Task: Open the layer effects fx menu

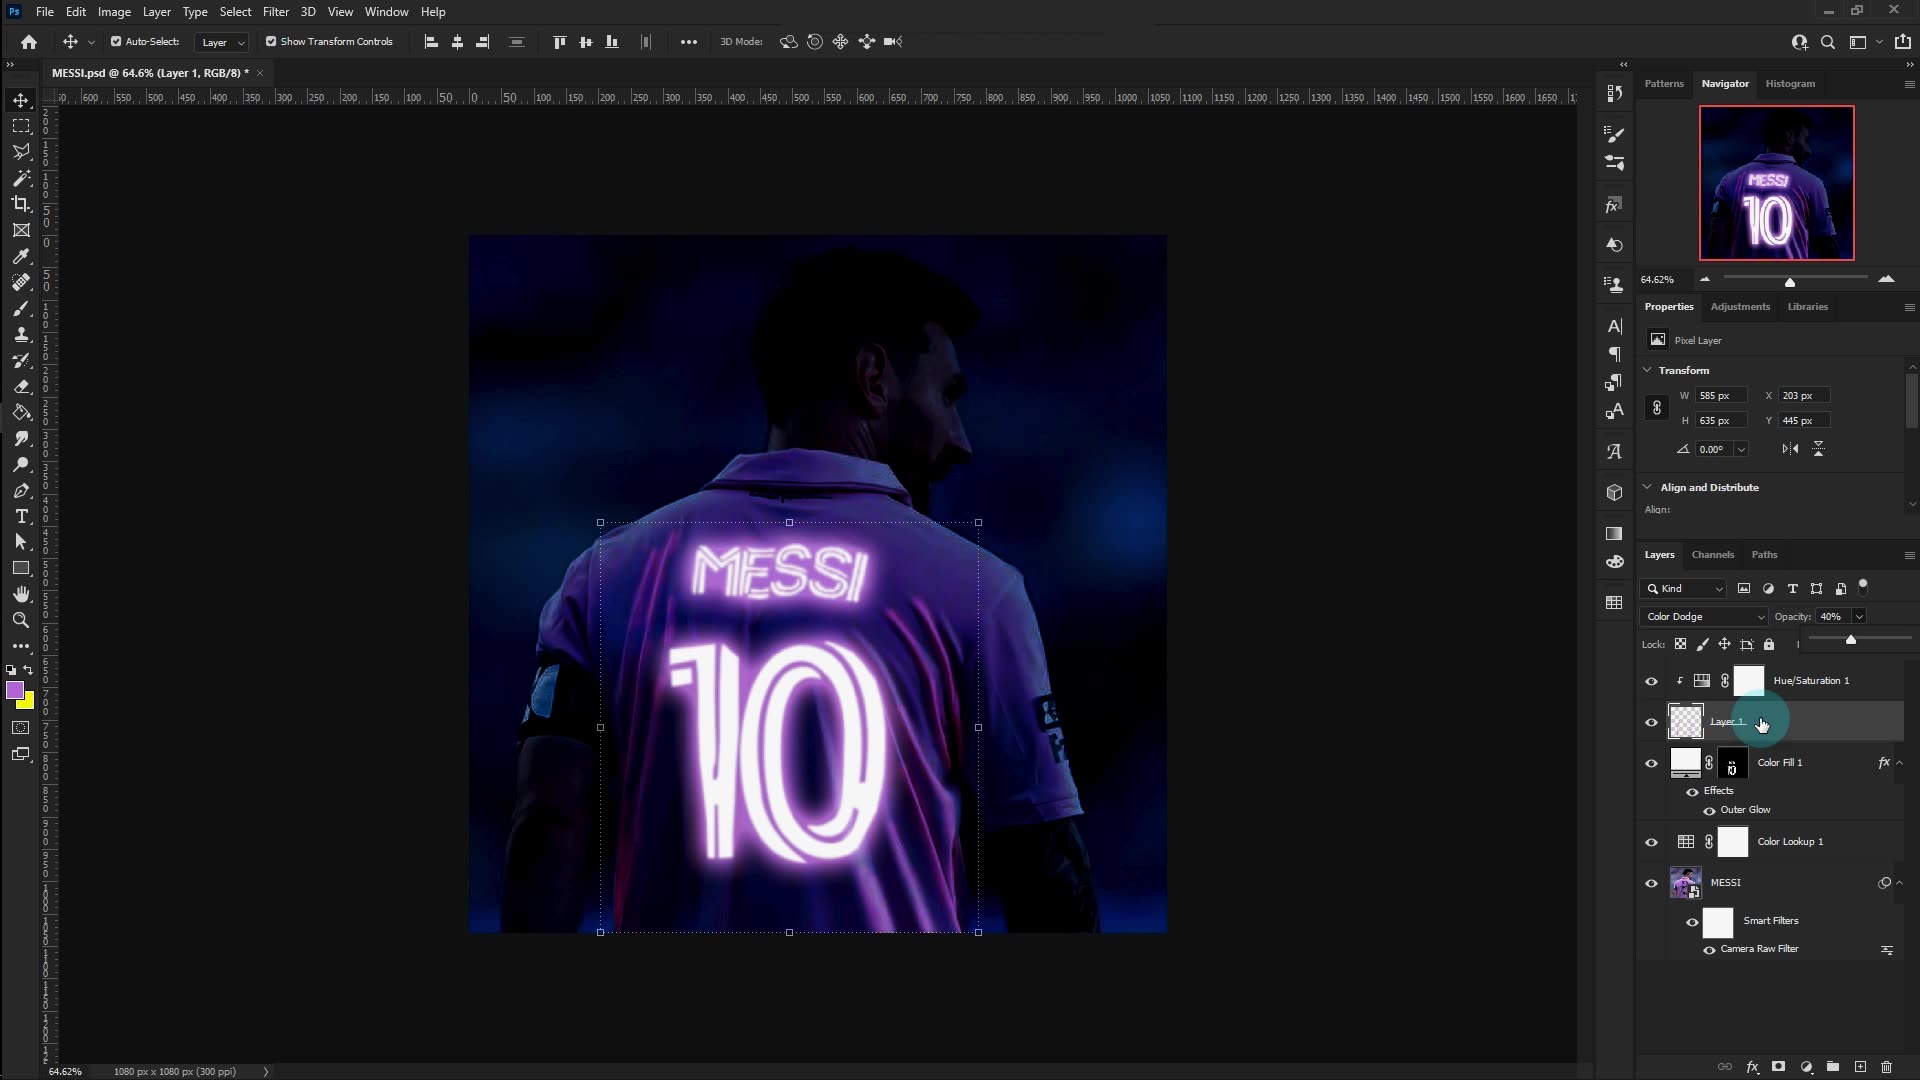Action: pyautogui.click(x=1753, y=1067)
